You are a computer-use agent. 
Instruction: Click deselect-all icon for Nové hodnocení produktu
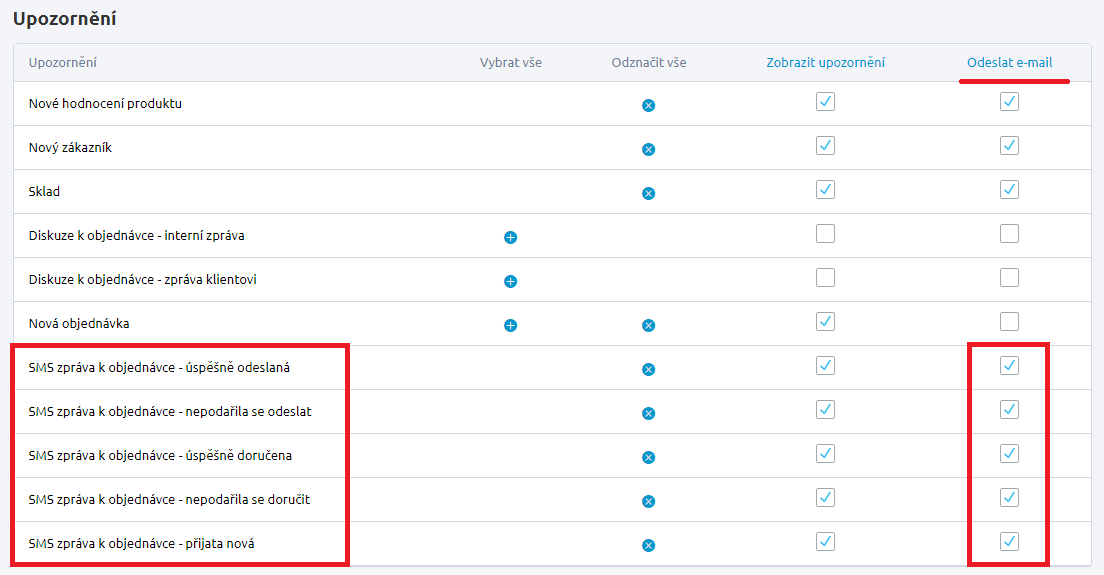point(648,105)
